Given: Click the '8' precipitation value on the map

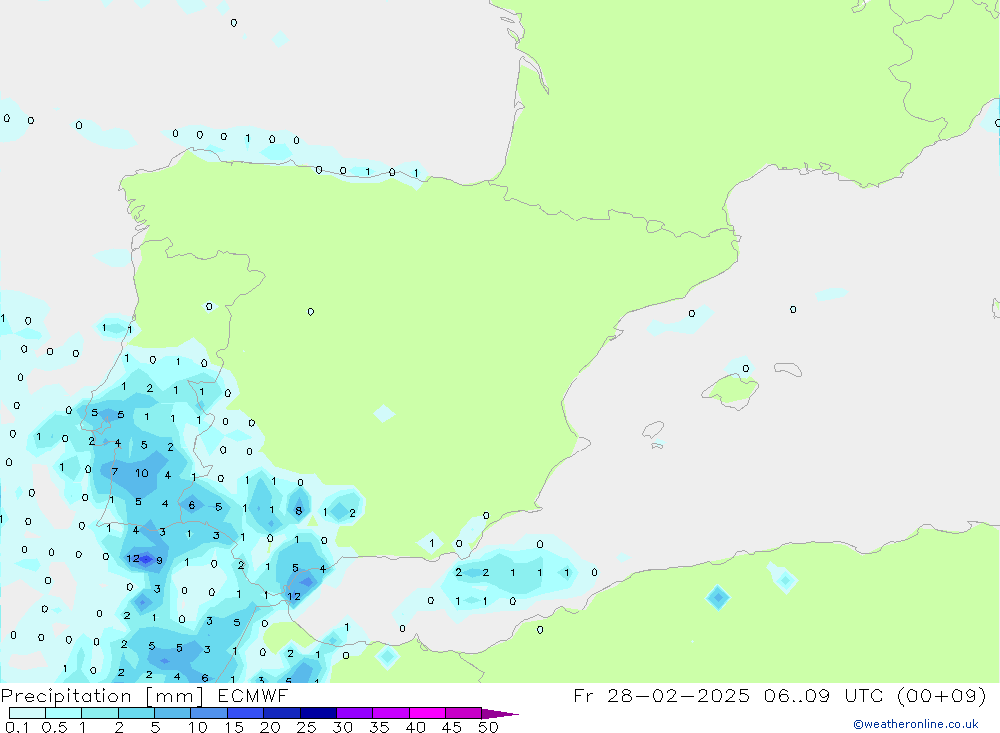Looking at the screenshot, I should click(298, 511).
